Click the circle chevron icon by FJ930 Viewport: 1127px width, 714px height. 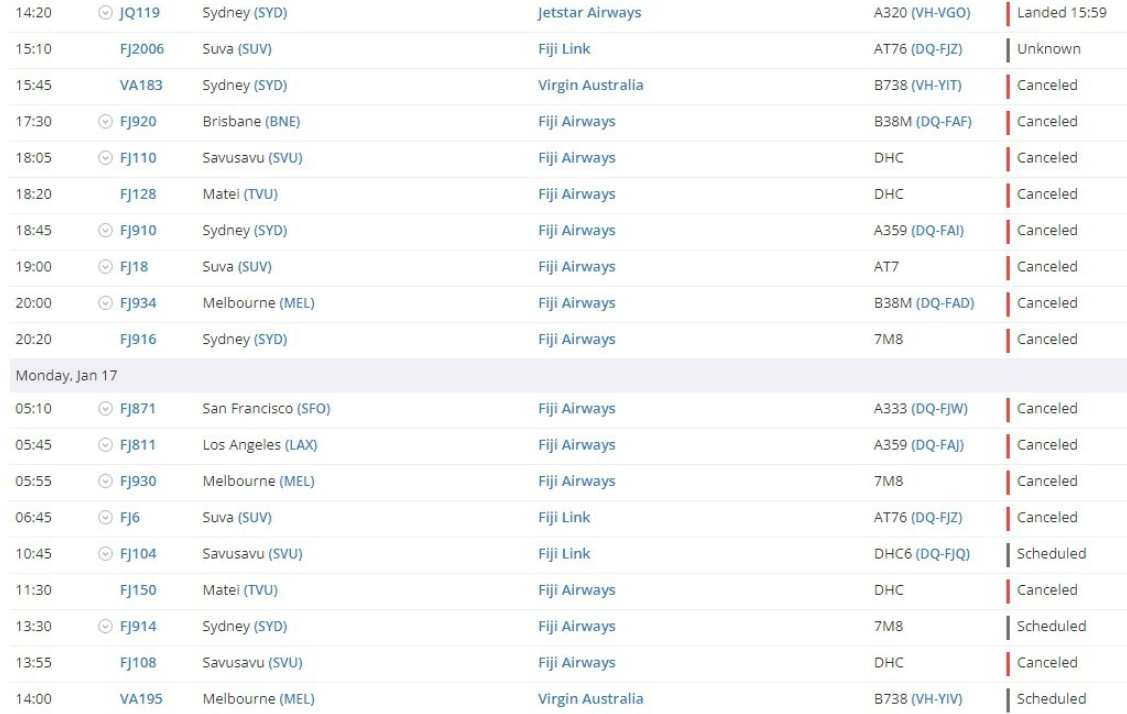click(x=106, y=481)
